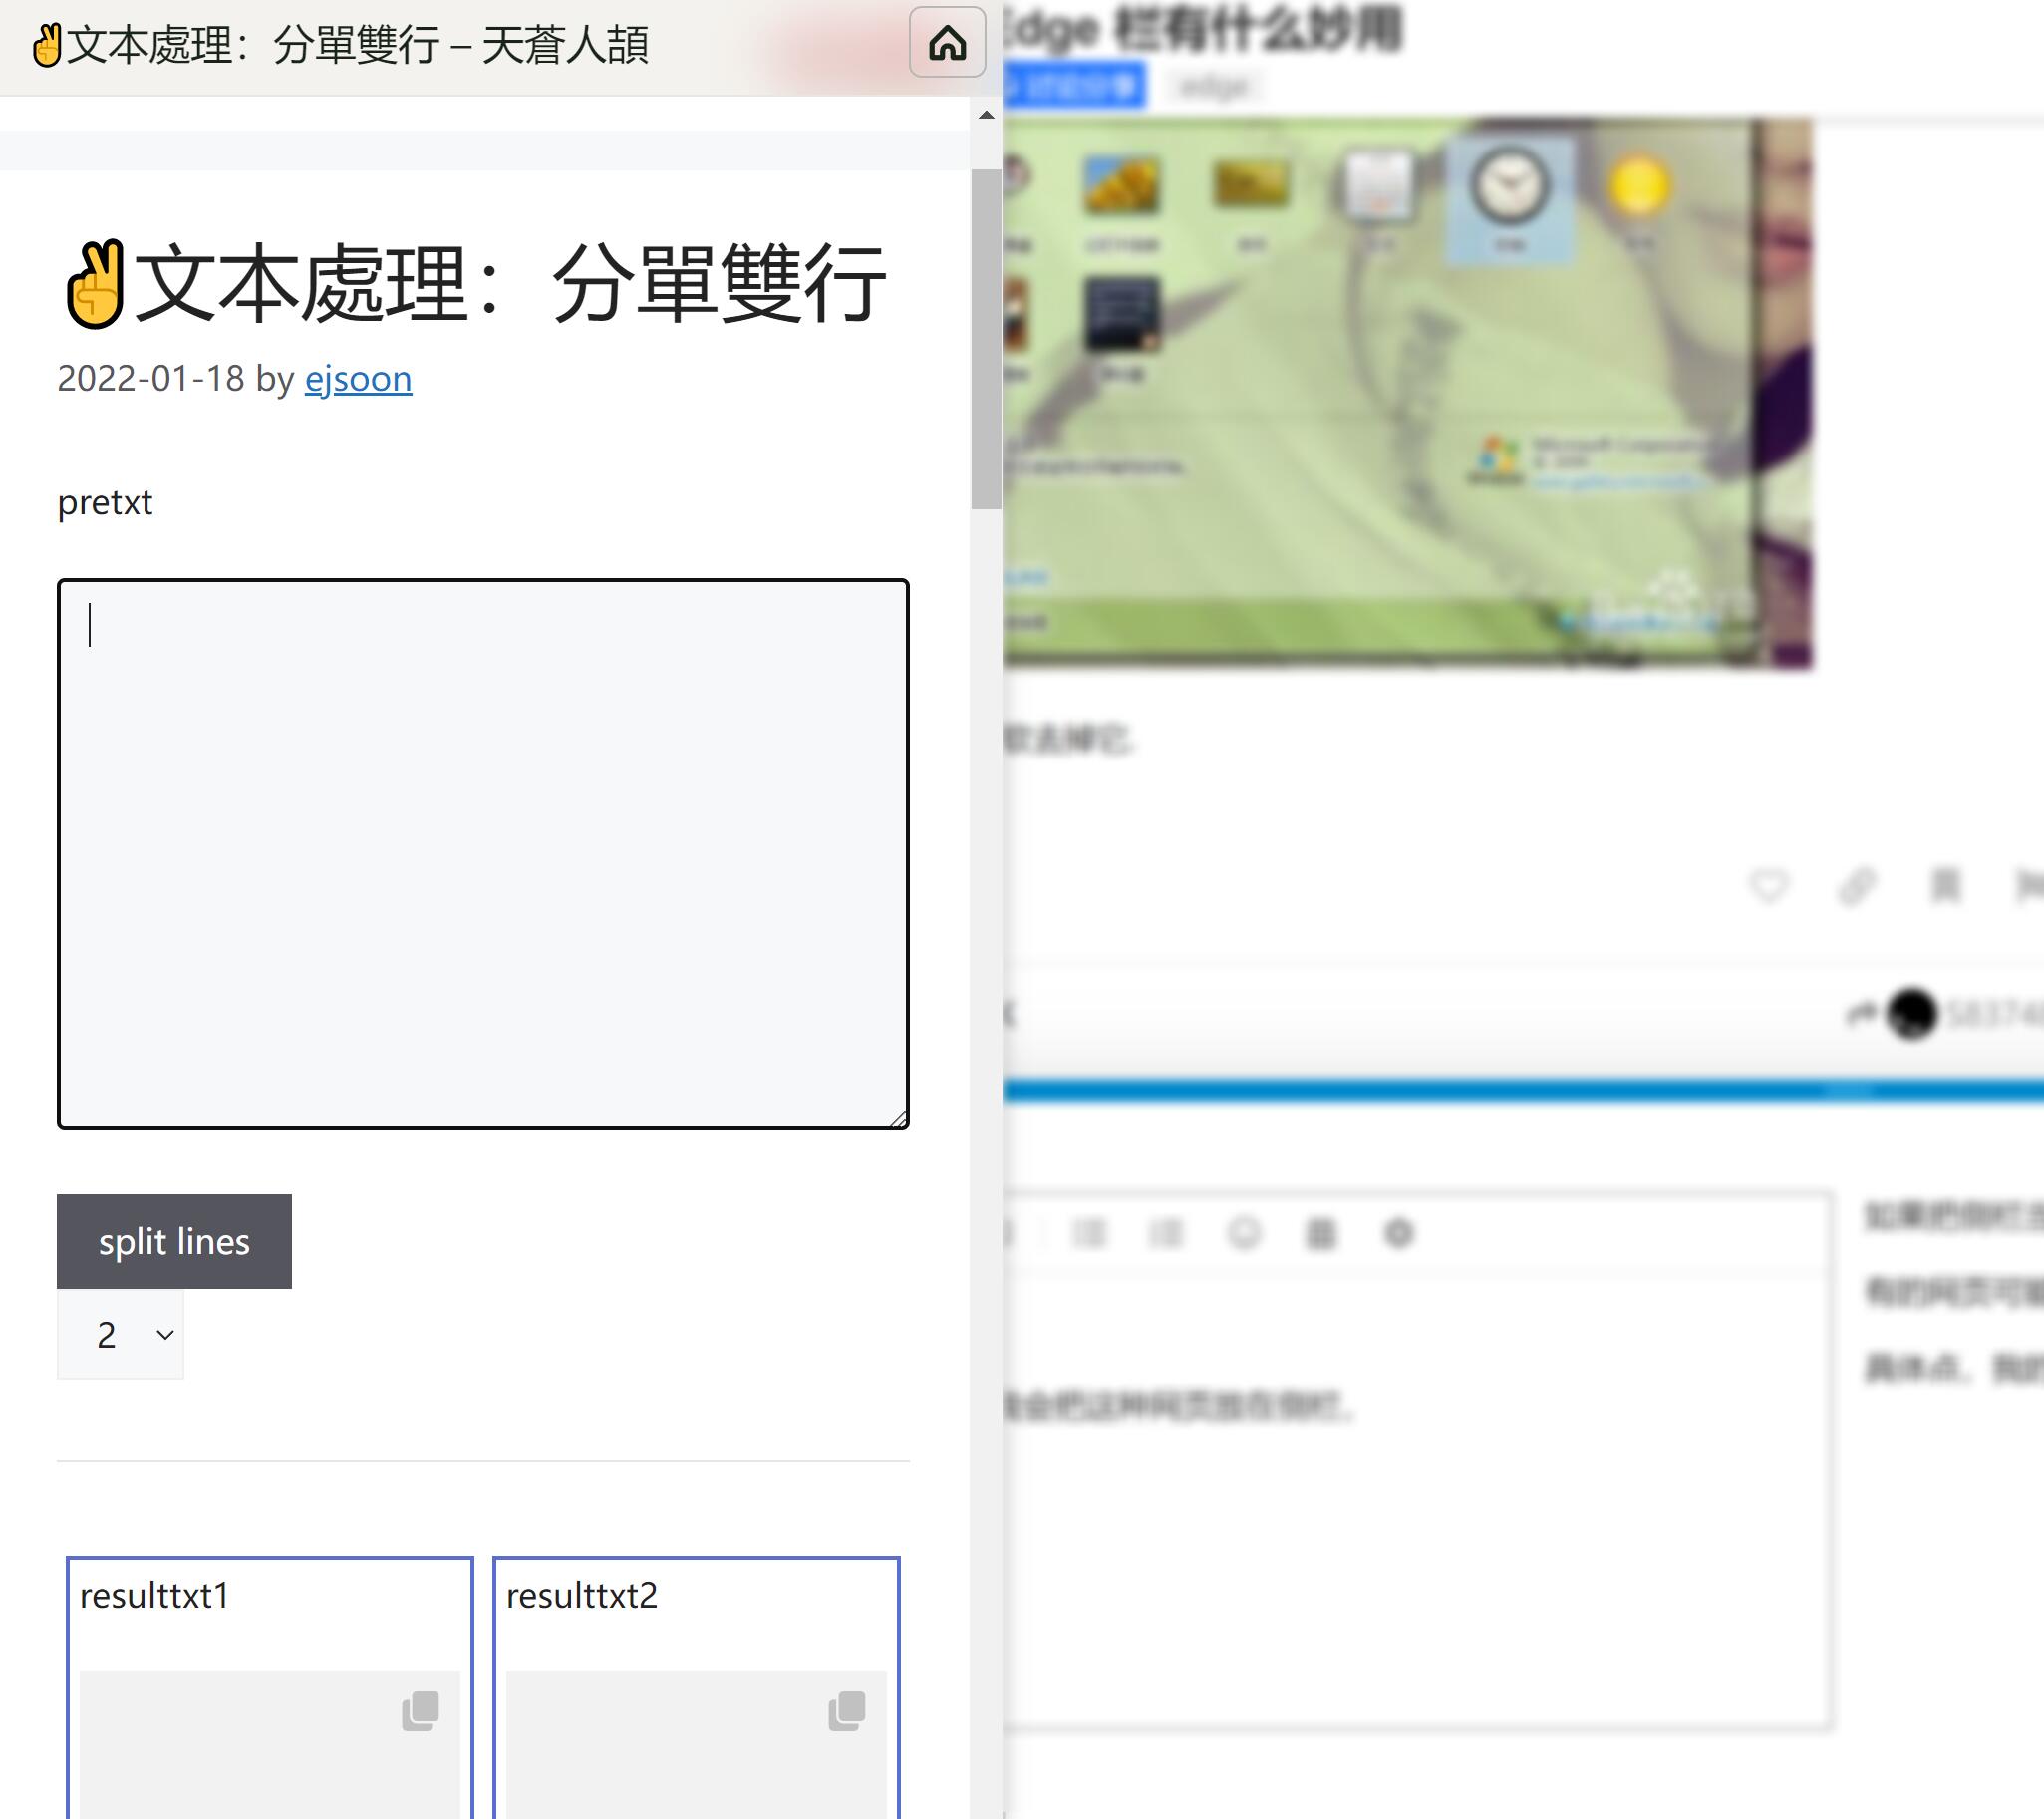Click the table grid icon in editor toolbar
This screenshot has width=2044, height=1819.
pos(1320,1233)
